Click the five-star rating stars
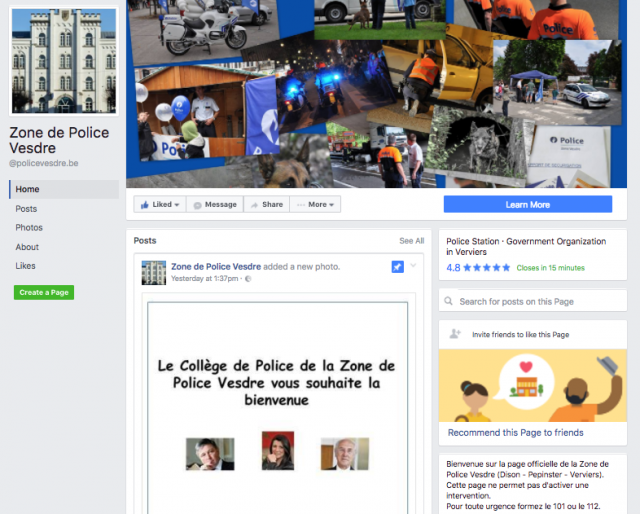 click(488, 268)
